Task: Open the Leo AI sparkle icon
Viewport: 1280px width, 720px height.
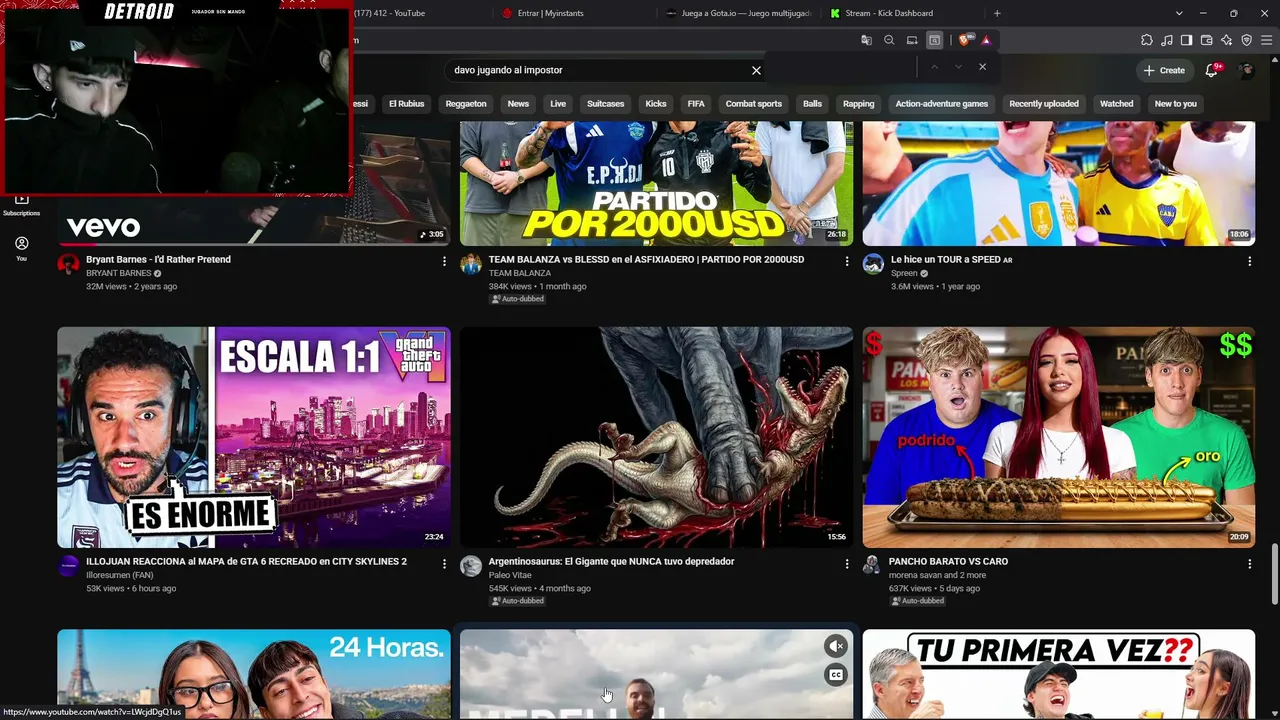Action: [x=1227, y=40]
